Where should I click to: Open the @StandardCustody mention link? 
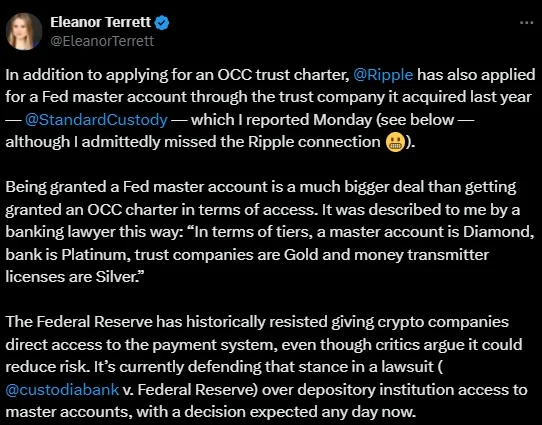(96, 120)
